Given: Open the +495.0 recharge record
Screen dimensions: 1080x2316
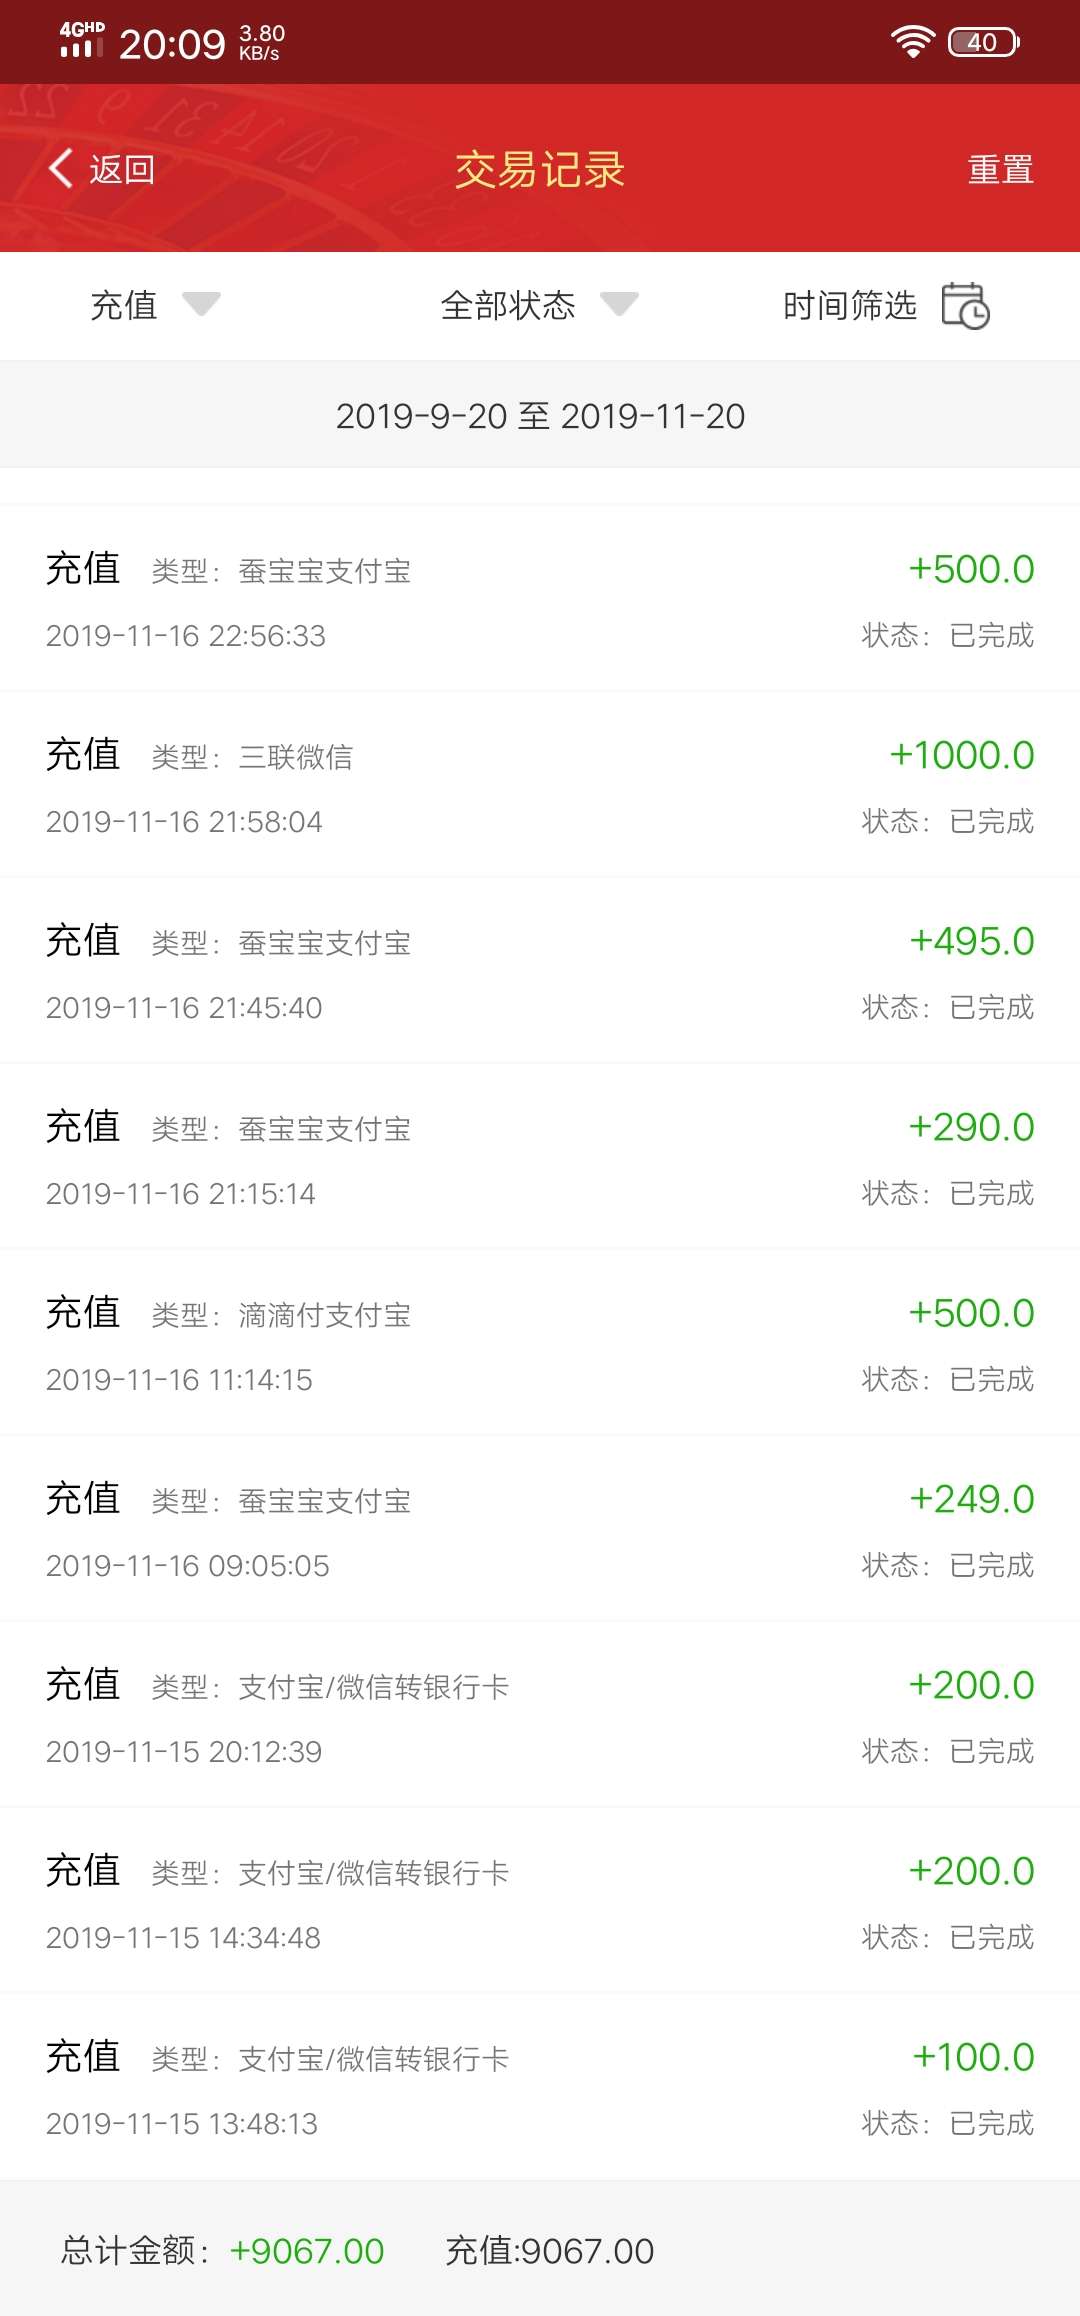Looking at the screenshot, I should (540, 971).
